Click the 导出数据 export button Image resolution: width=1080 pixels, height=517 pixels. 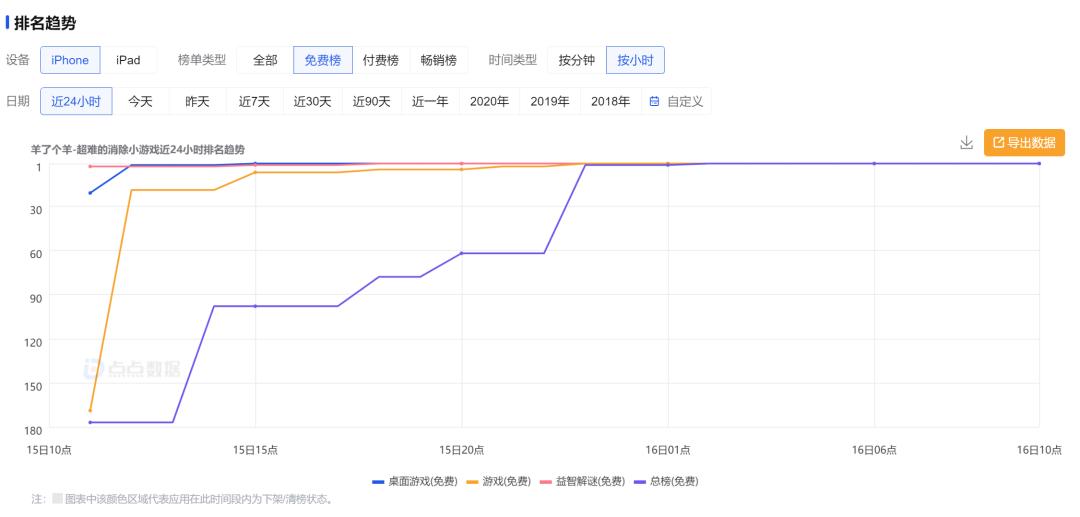click(x=1024, y=143)
